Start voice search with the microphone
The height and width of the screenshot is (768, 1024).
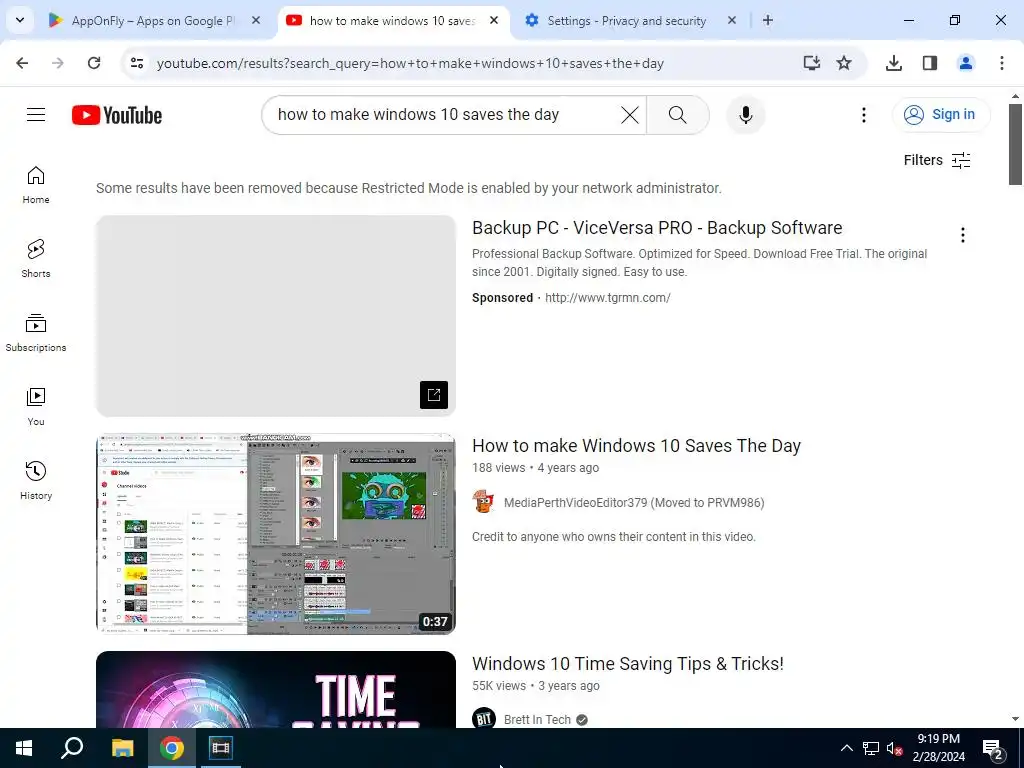[745, 115]
